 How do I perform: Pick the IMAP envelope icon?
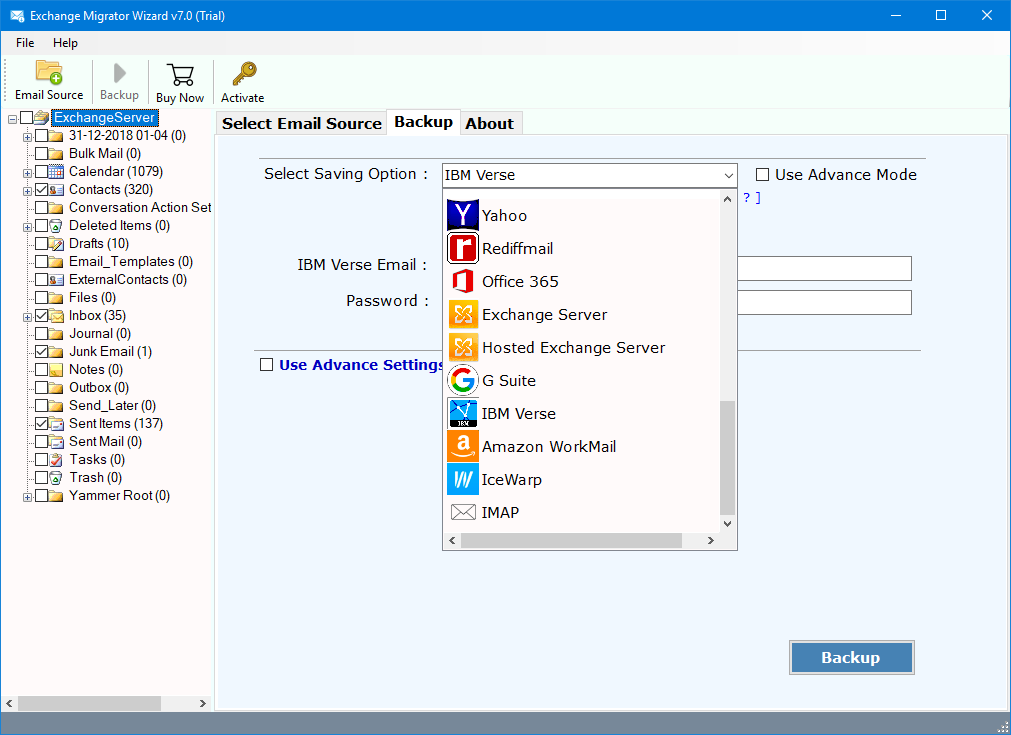coord(463,512)
